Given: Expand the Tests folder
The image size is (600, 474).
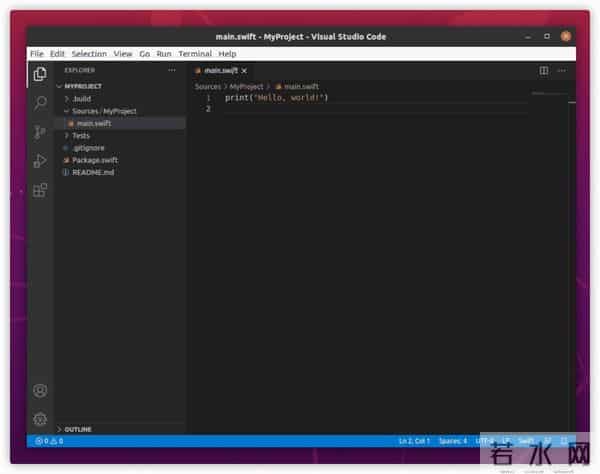Looking at the screenshot, I should 80,135.
